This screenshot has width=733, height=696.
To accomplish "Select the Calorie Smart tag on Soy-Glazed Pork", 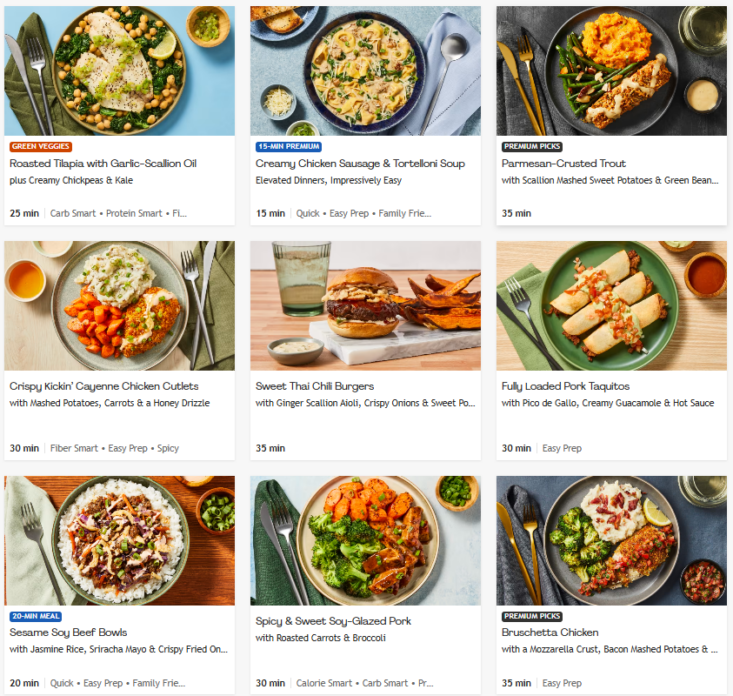I will (x=324, y=683).
